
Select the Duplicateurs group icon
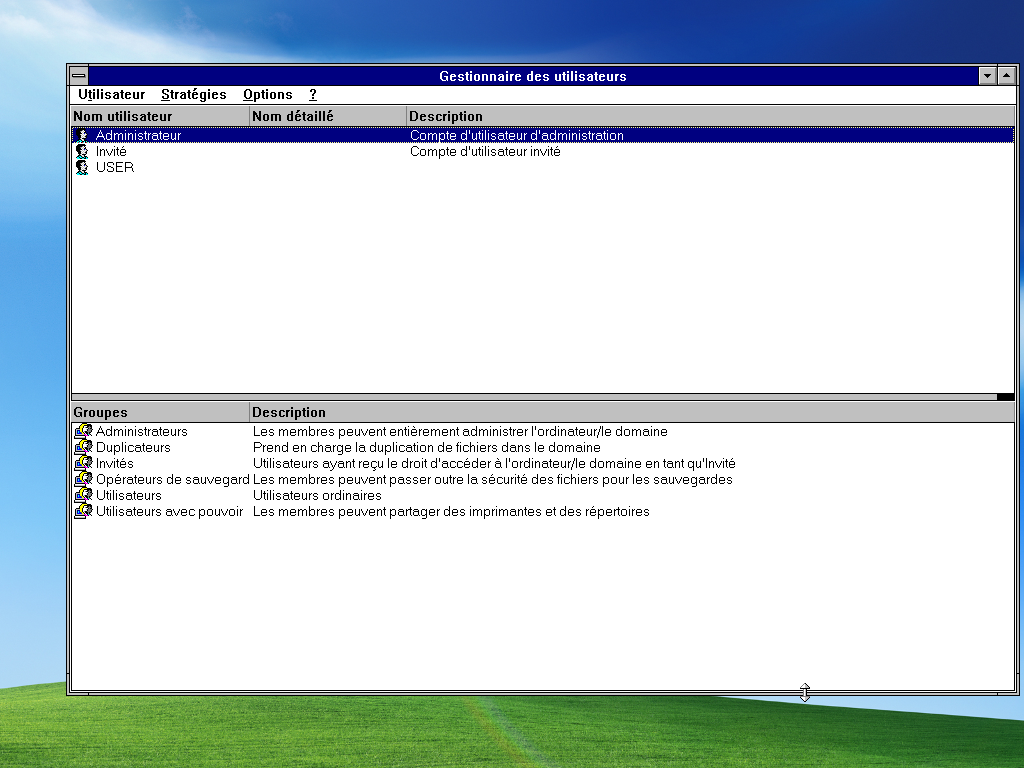85,447
